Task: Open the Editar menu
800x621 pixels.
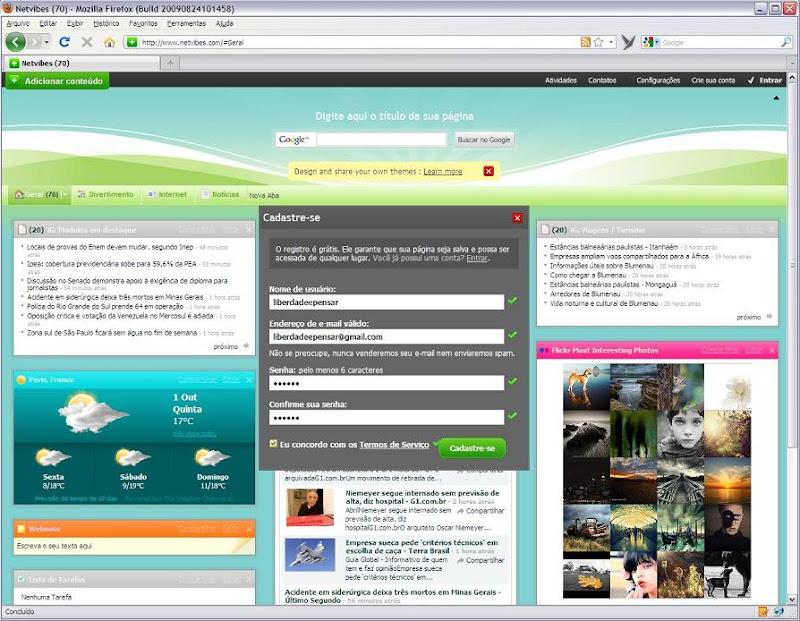Action: point(48,23)
